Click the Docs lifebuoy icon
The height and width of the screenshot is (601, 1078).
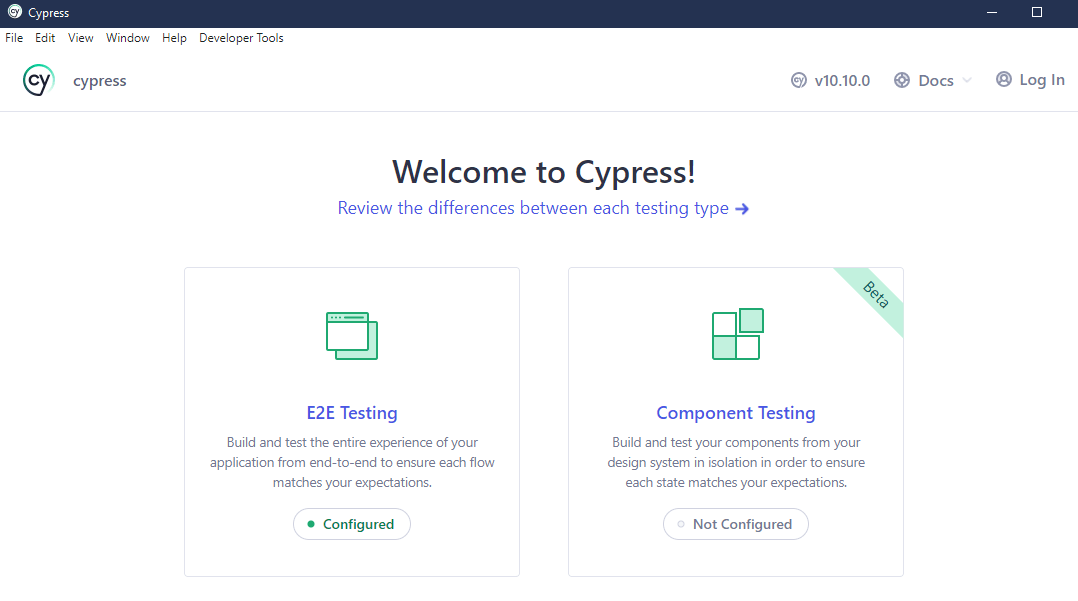[x=902, y=81]
